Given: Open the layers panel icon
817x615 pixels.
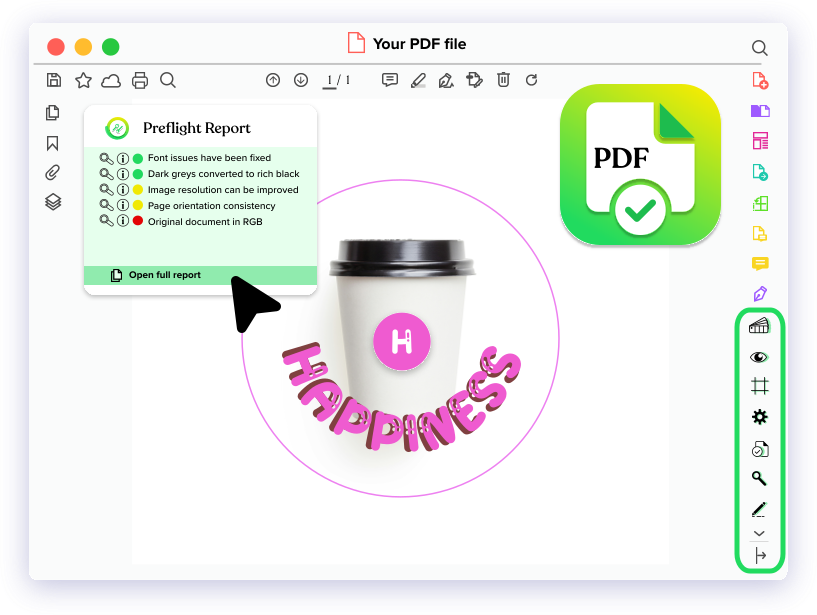Looking at the screenshot, I should 53,202.
